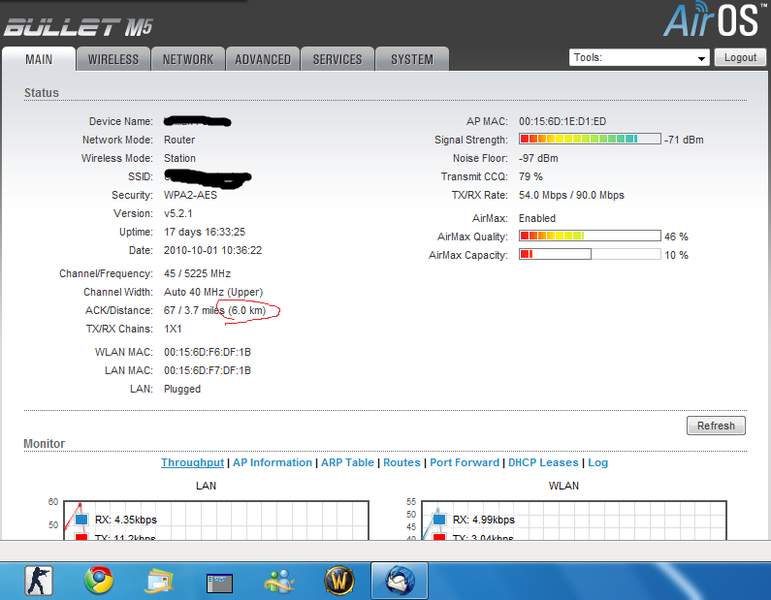
Task: Click the WLAN MAC address value
Action: coord(208,352)
